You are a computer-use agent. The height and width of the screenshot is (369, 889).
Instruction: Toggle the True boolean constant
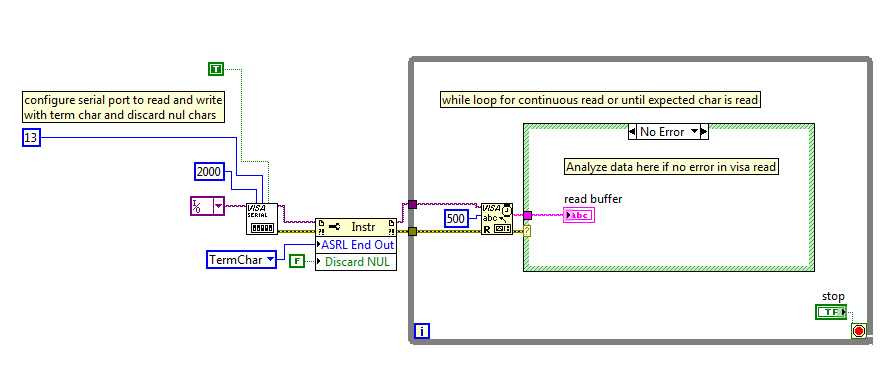coord(216,69)
